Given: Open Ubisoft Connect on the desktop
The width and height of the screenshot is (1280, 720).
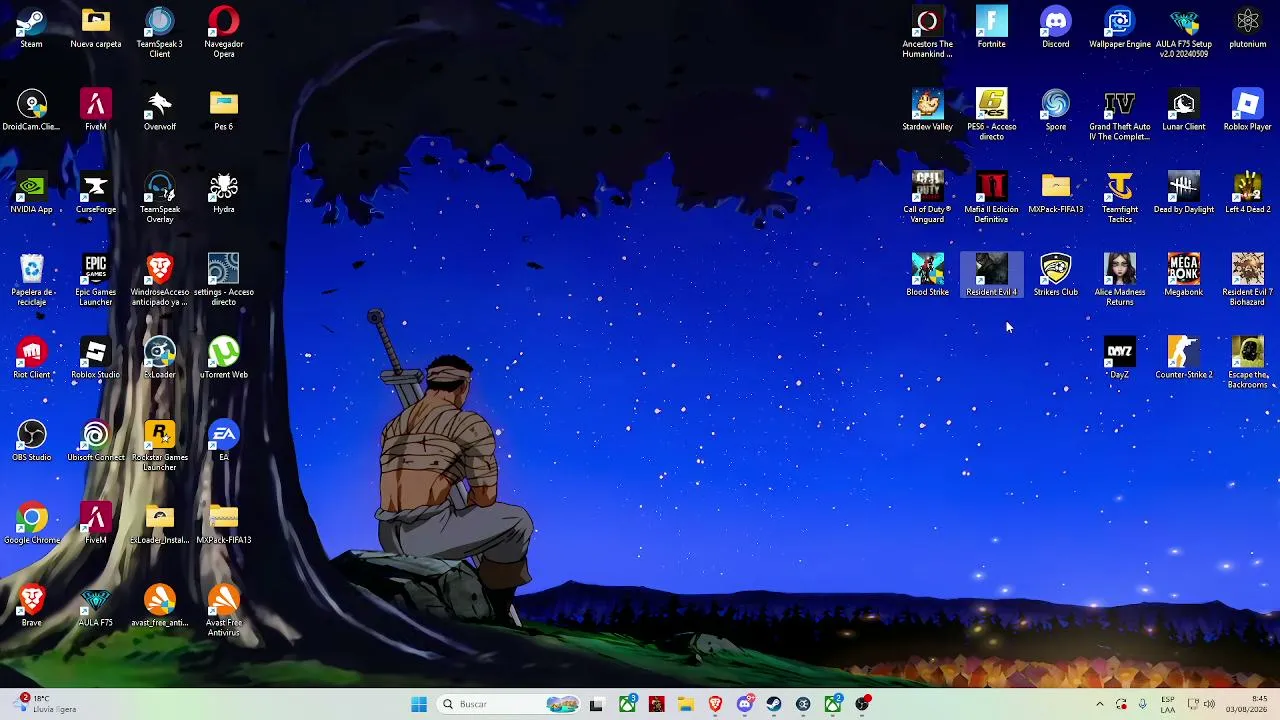Looking at the screenshot, I should click(x=96, y=442).
